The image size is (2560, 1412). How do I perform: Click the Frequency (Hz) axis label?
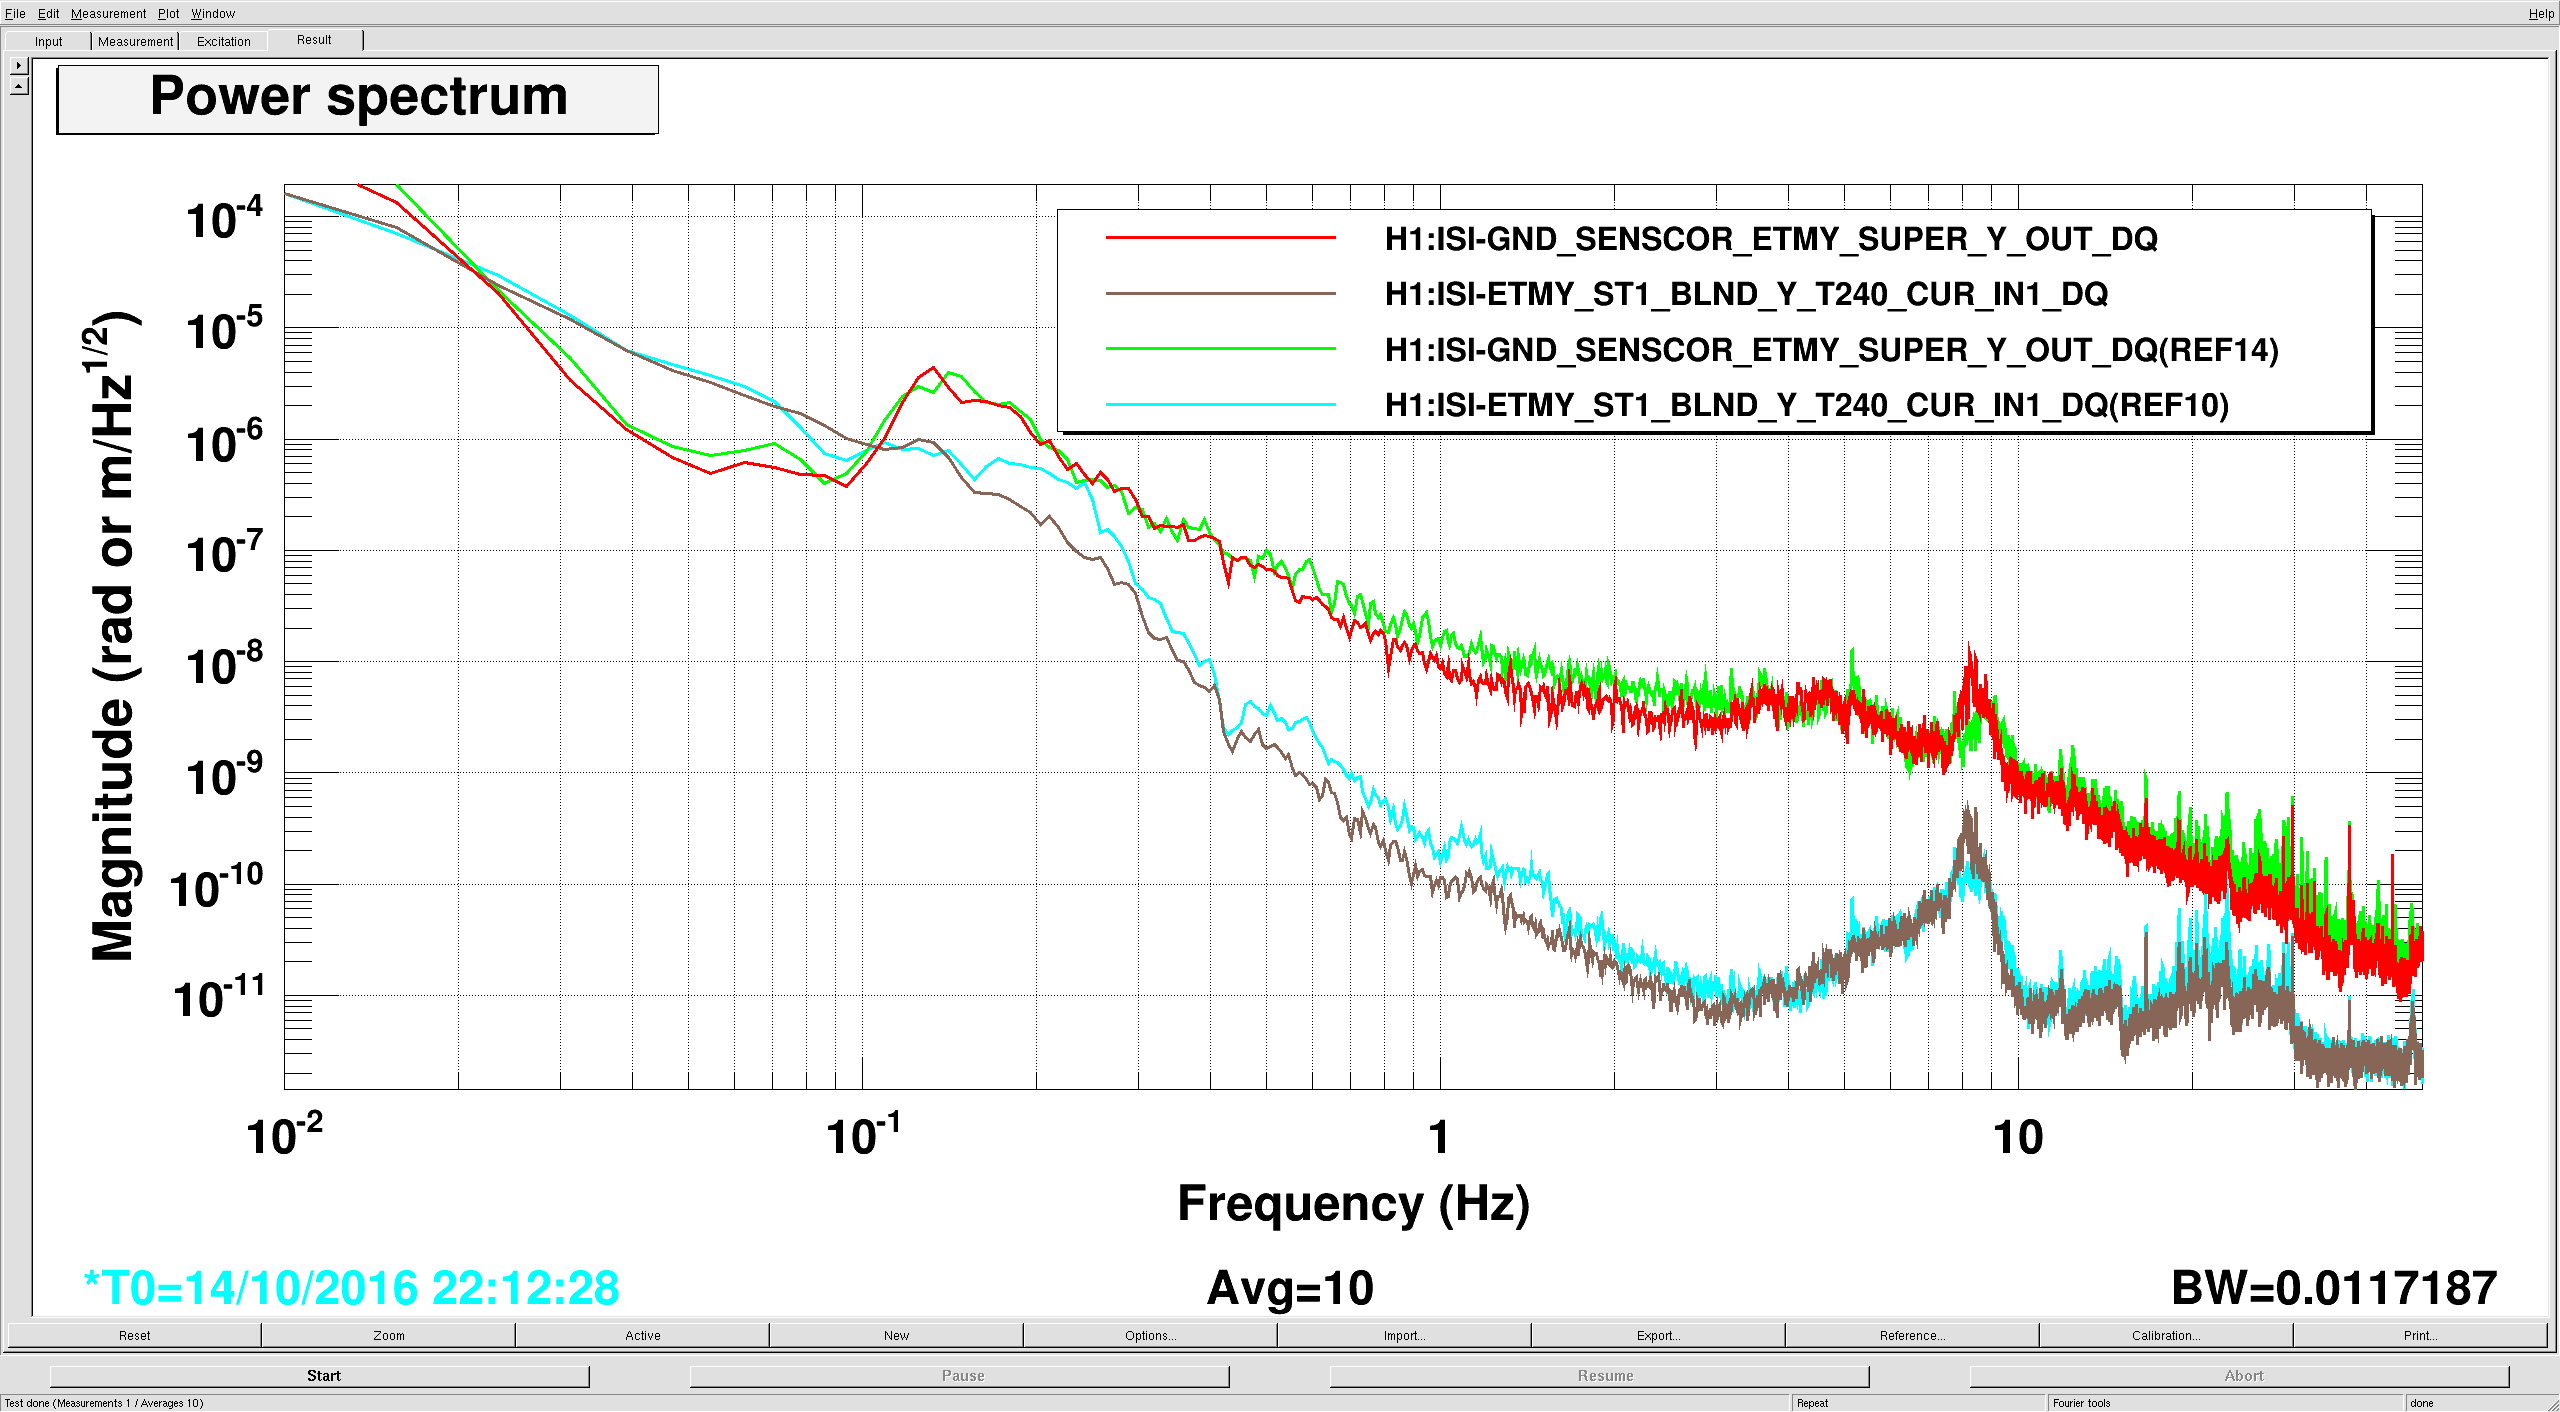pos(1353,1204)
